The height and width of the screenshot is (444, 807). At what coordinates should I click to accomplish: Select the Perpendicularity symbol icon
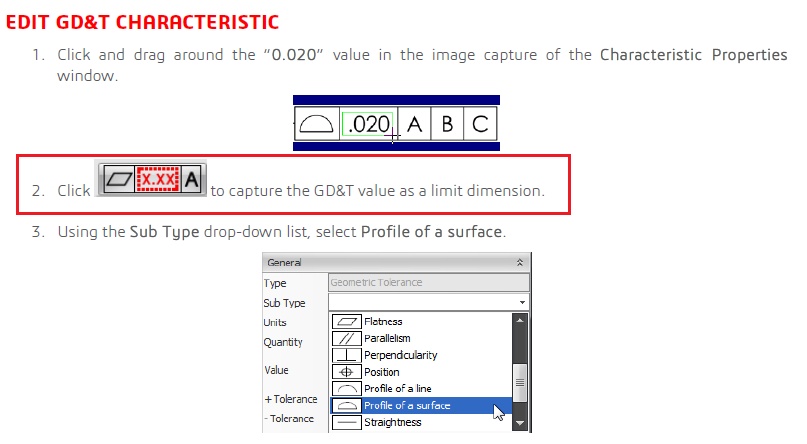click(346, 355)
